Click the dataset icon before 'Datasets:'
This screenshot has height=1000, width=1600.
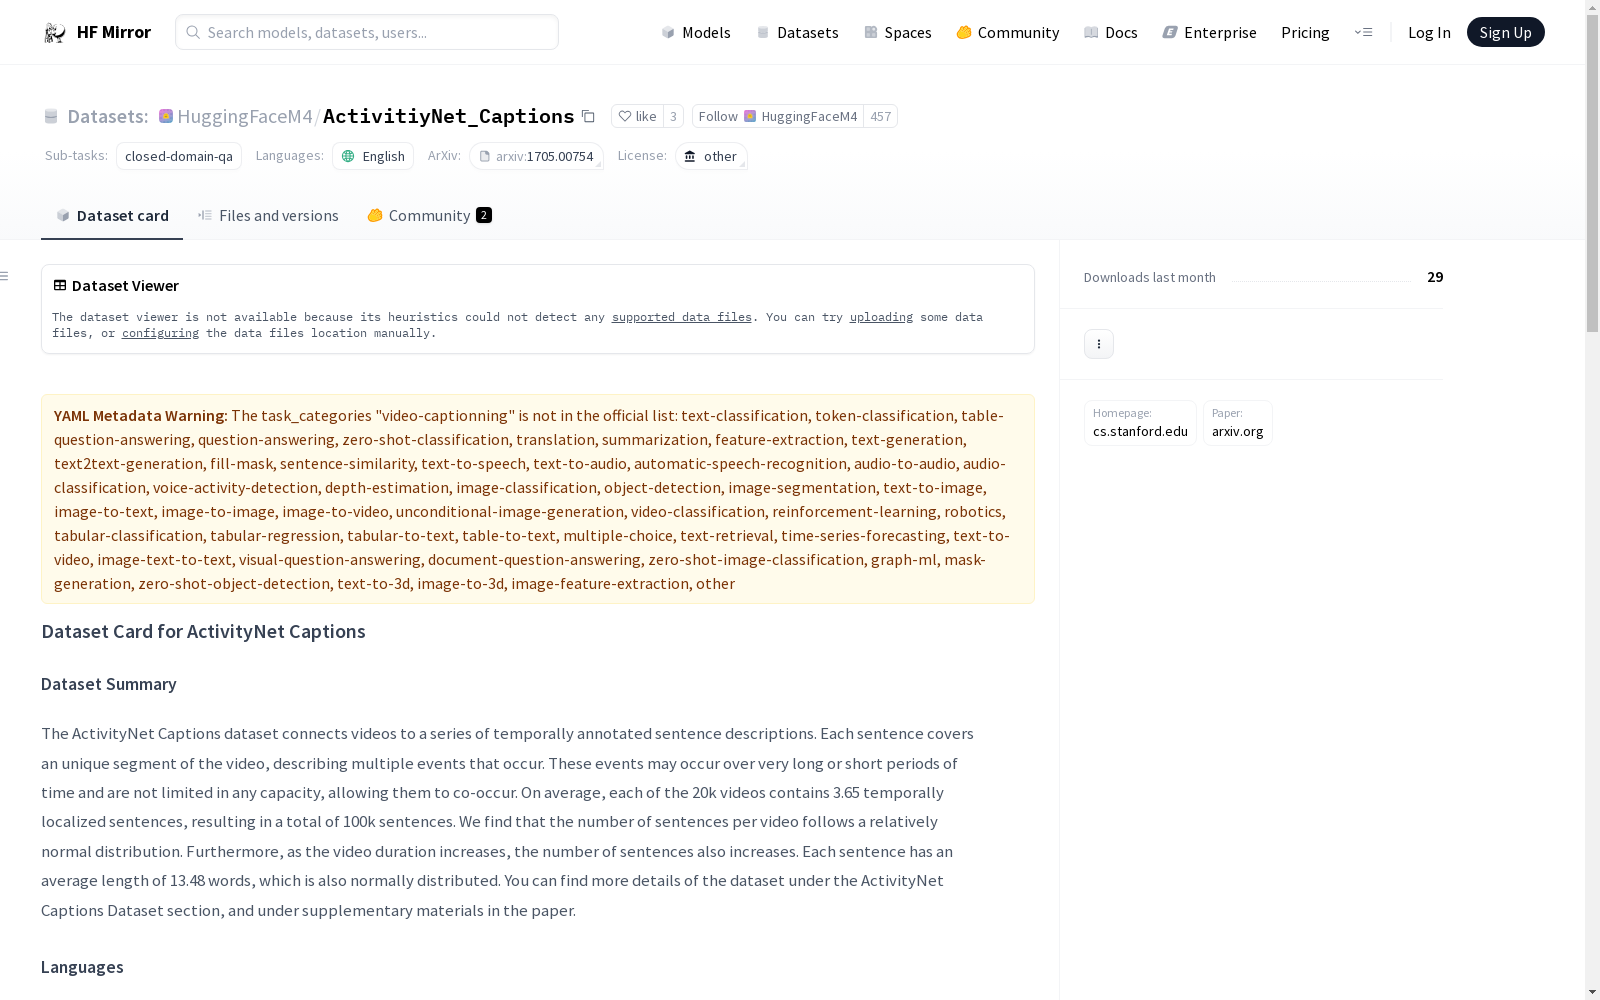pyautogui.click(x=51, y=117)
